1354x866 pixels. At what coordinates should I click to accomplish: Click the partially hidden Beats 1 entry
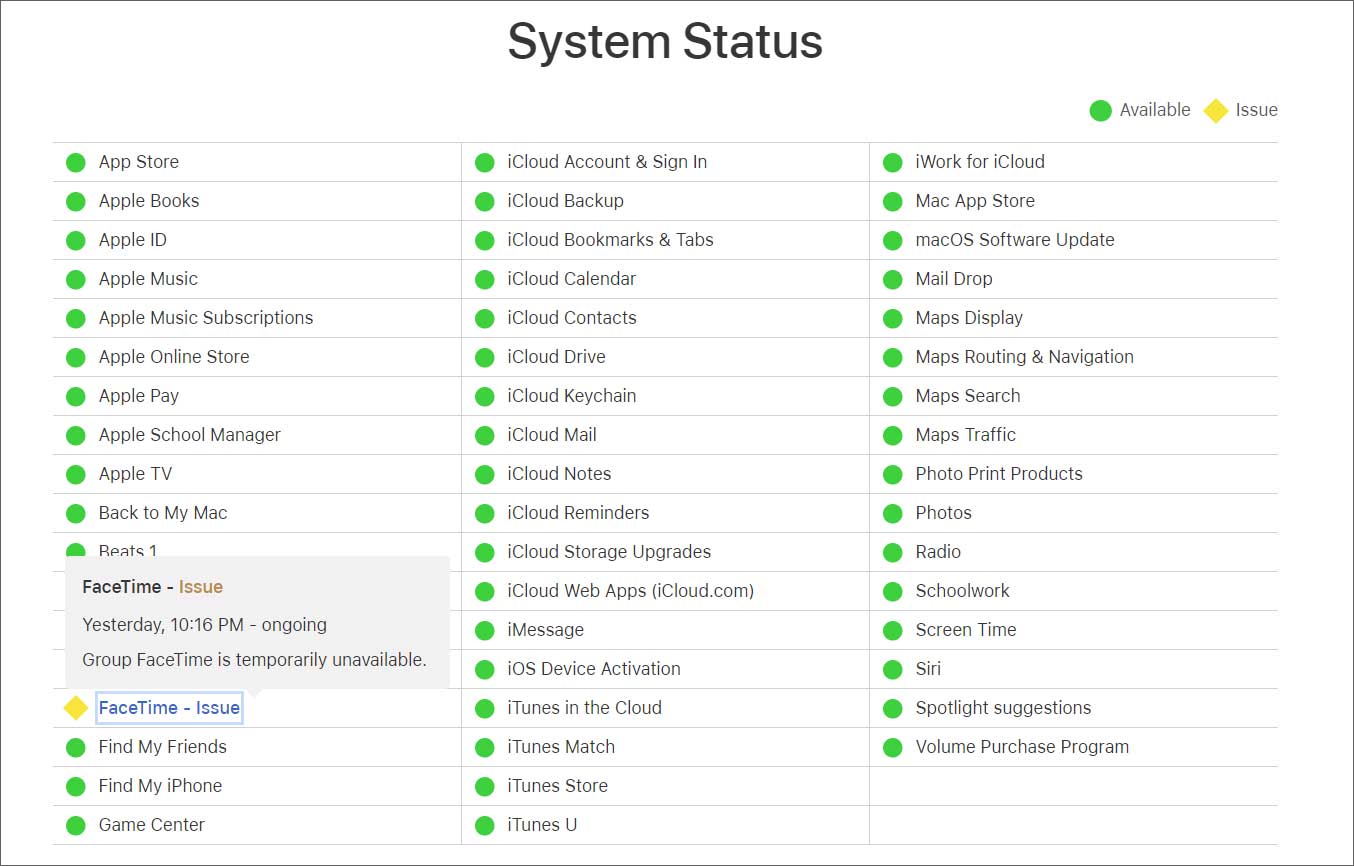pos(128,549)
